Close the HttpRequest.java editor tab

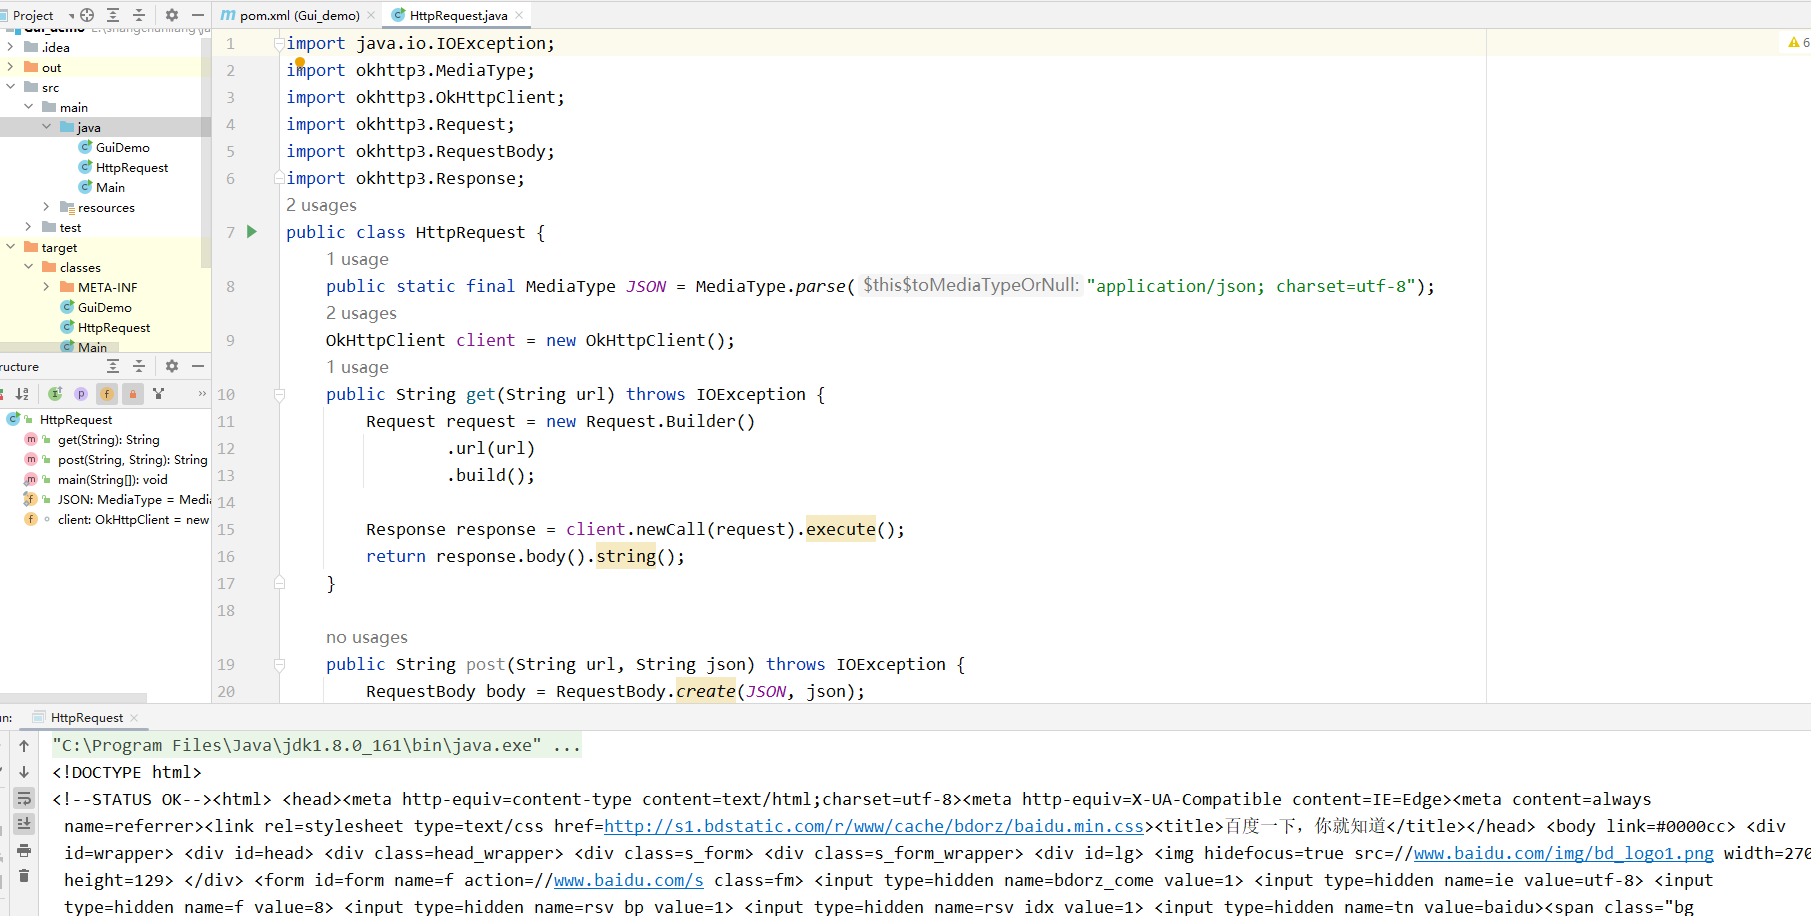(519, 15)
